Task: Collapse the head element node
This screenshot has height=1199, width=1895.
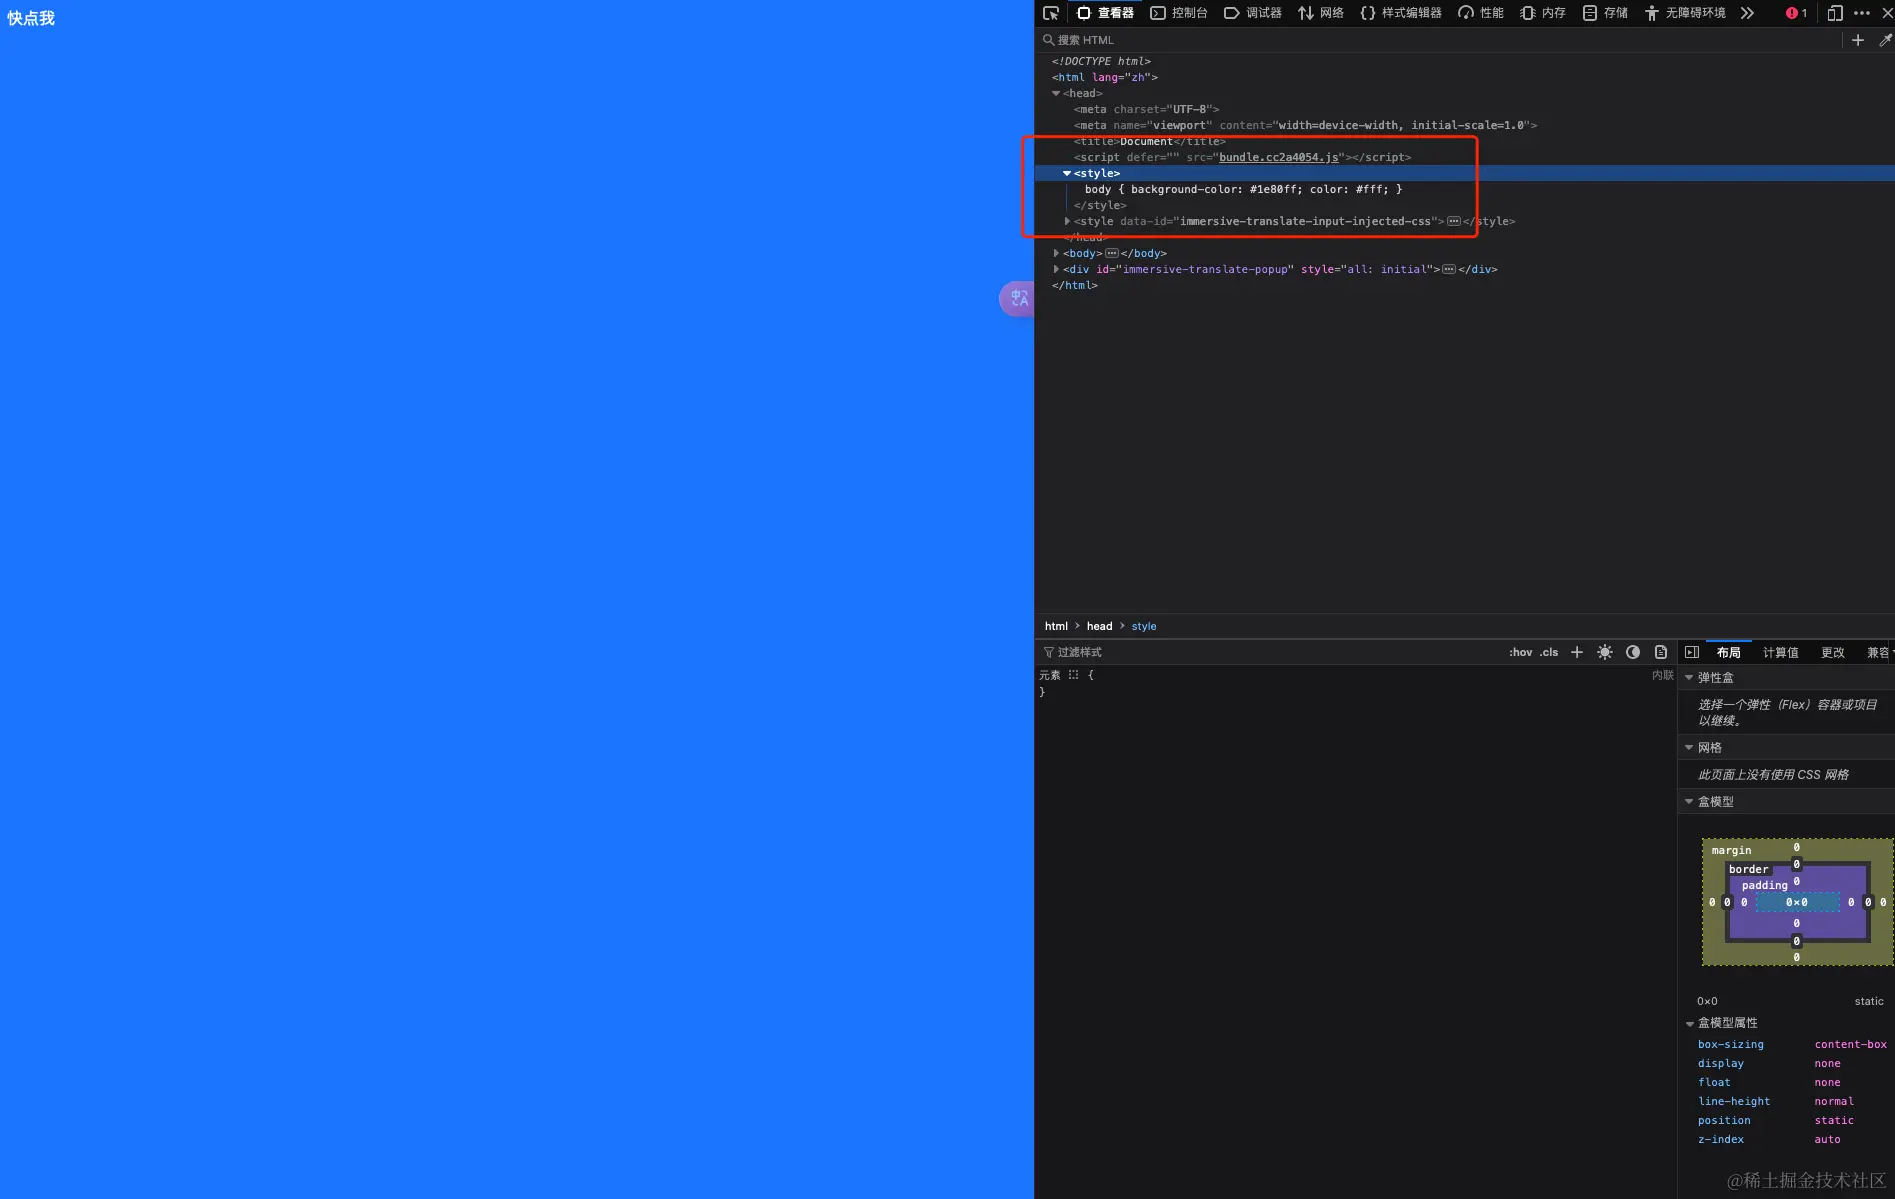Action: (1056, 93)
